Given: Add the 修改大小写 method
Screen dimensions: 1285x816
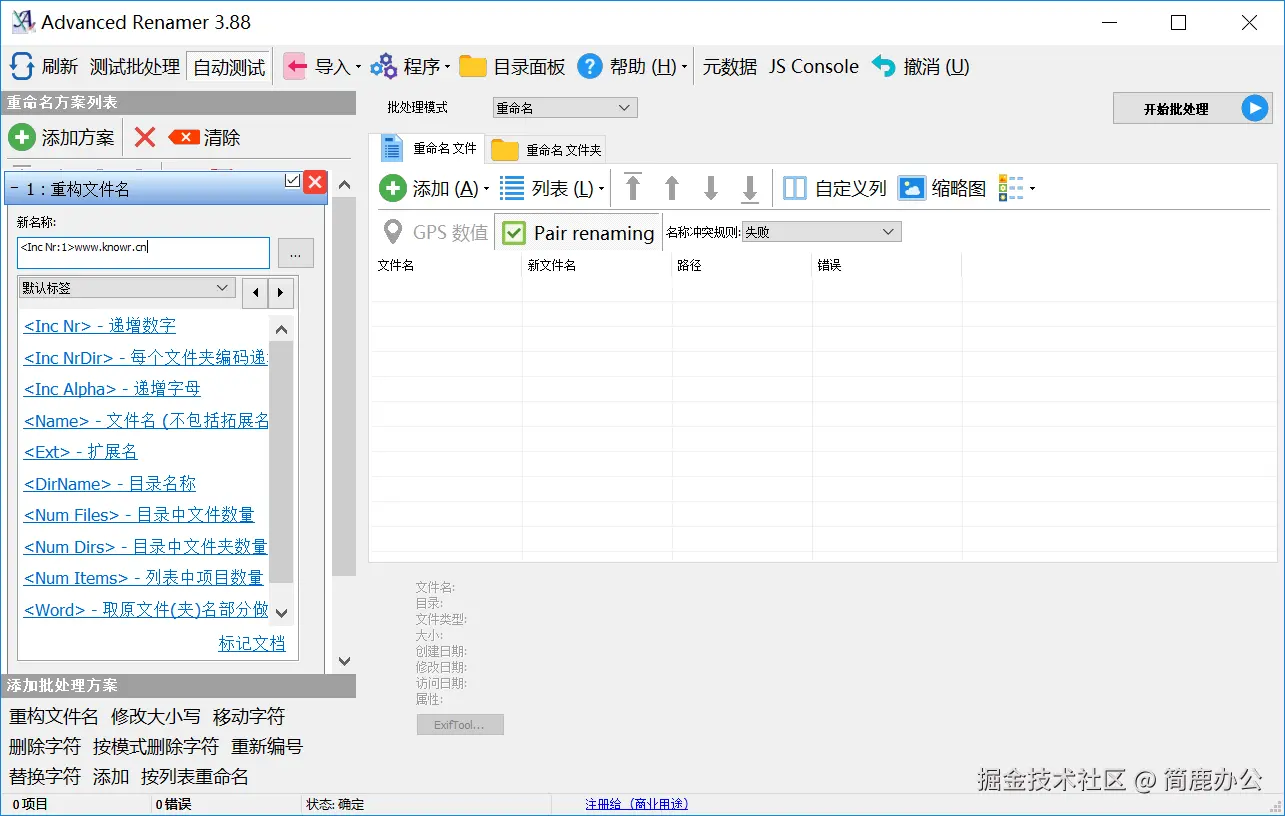Looking at the screenshot, I should (x=156, y=717).
